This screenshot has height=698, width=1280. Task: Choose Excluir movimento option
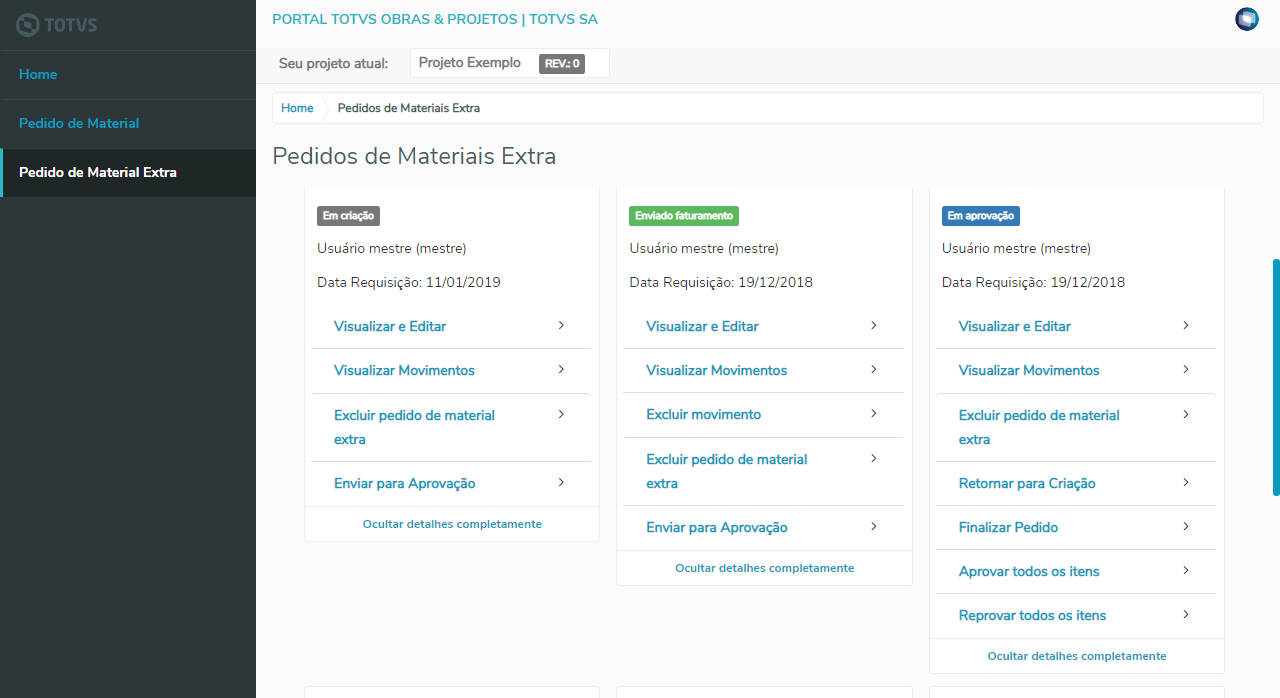click(x=703, y=415)
